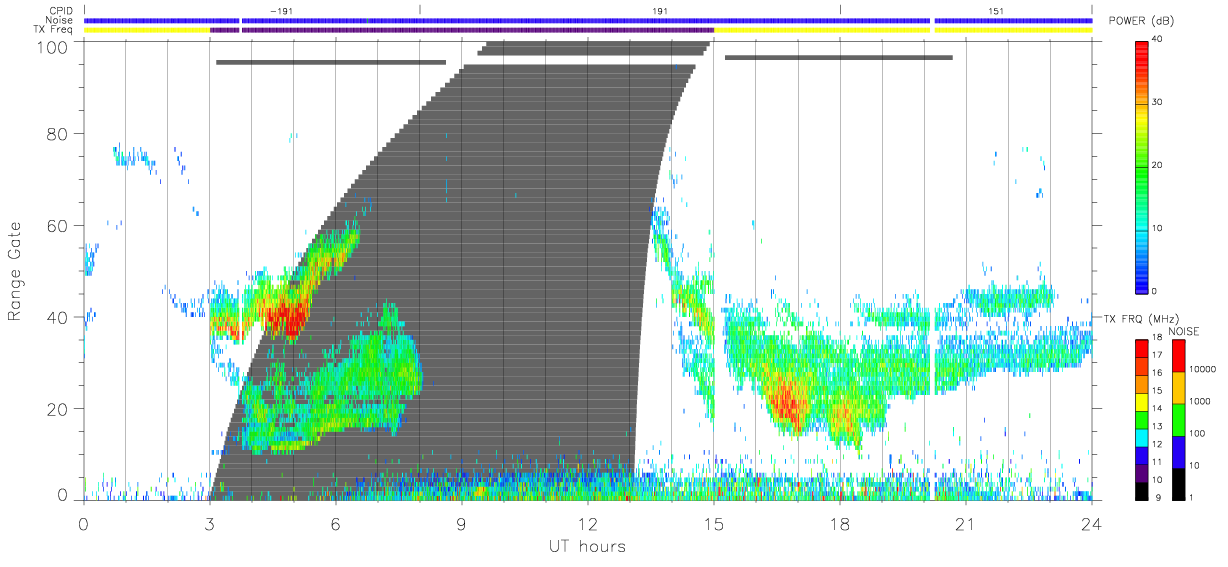This screenshot has width=1228, height=567.
Task: Click the red swatch above 10000 in the noise legend
Action: point(1179,355)
